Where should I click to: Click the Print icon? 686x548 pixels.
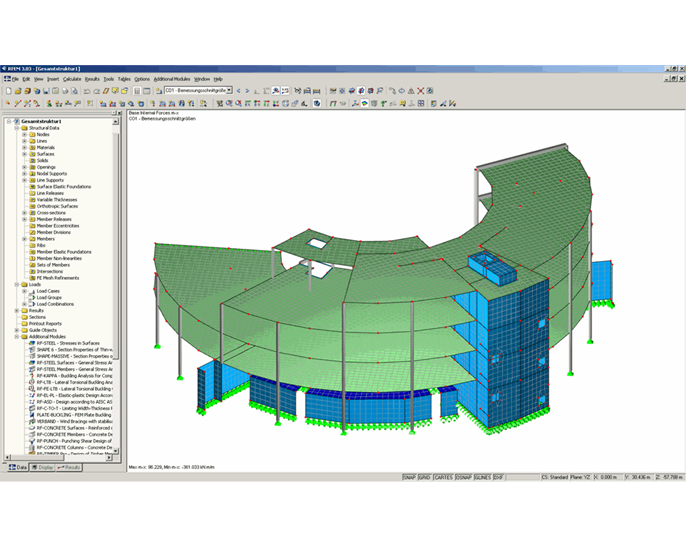65,91
